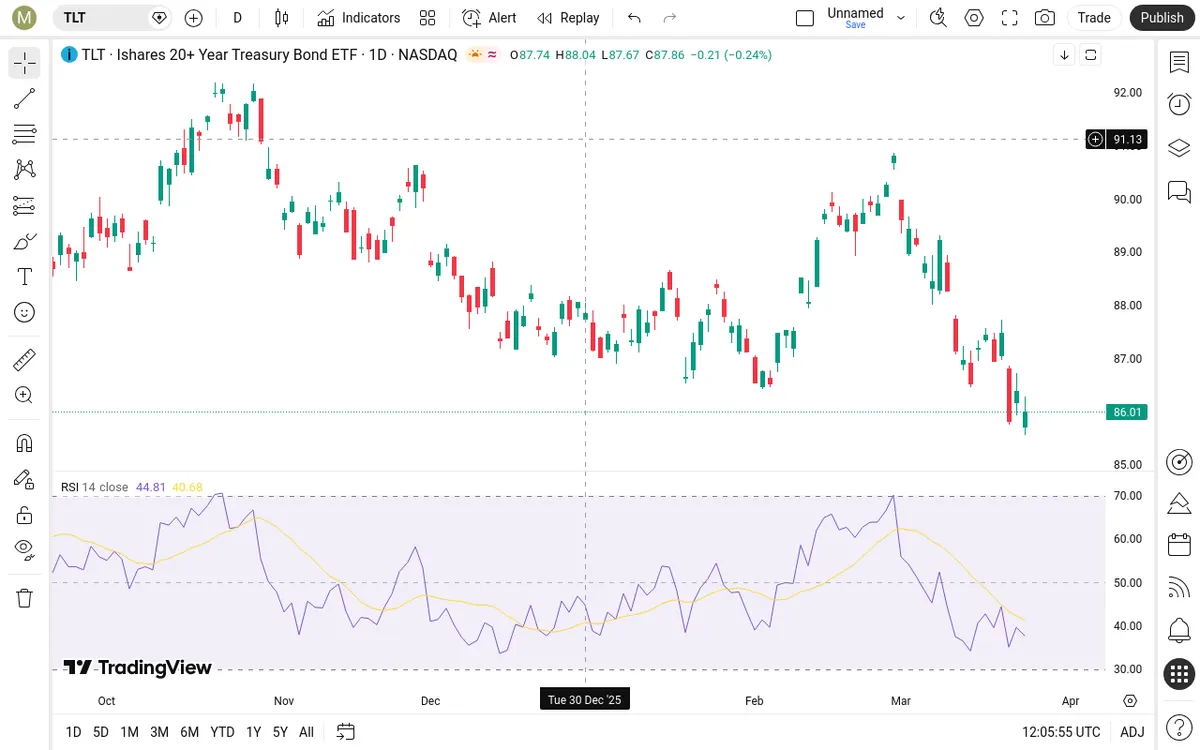Open the chats panel
The width and height of the screenshot is (1200, 750).
click(1179, 191)
